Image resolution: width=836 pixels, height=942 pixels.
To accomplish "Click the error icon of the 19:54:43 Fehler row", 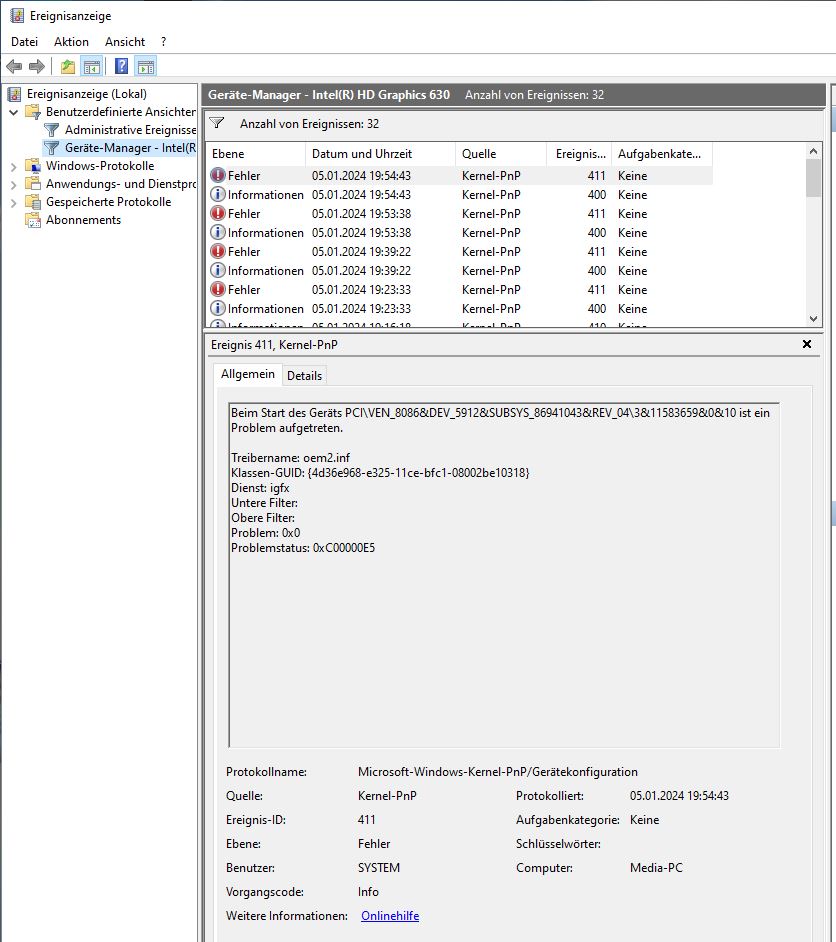I will [x=217, y=175].
